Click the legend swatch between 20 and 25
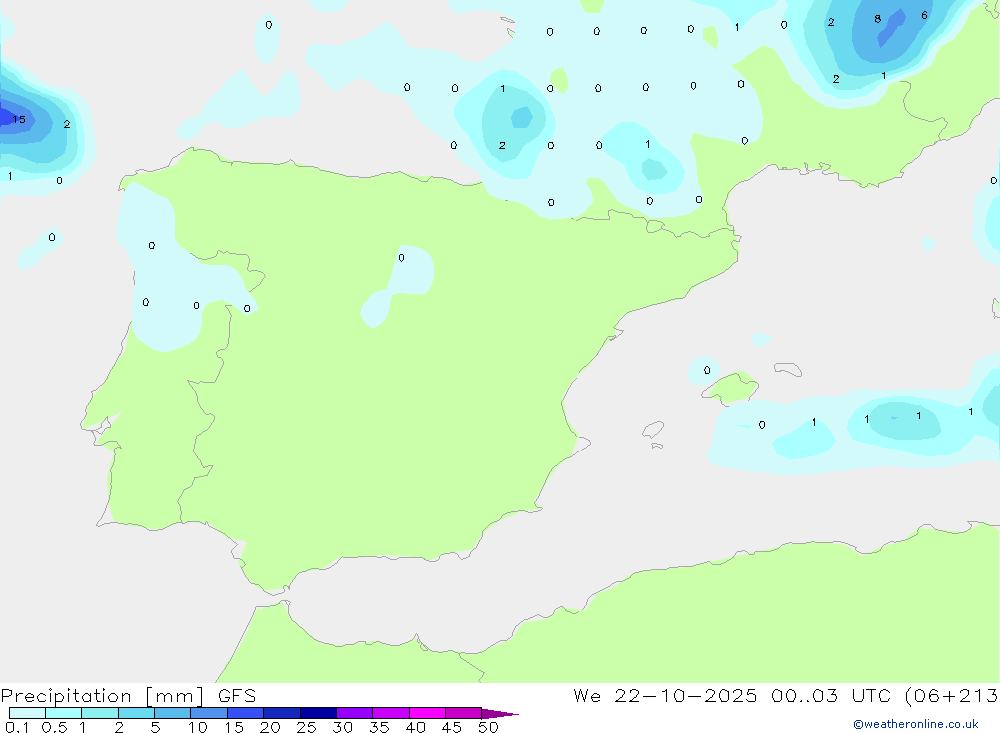This screenshot has height=733, width=1000. (x=282, y=713)
